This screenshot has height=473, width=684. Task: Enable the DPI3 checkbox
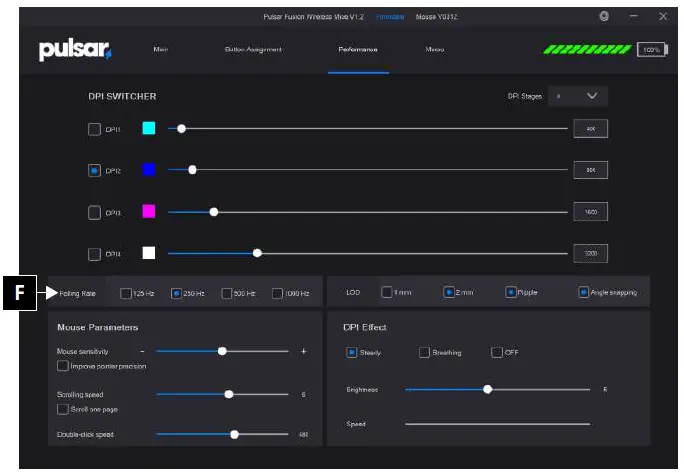tap(94, 213)
